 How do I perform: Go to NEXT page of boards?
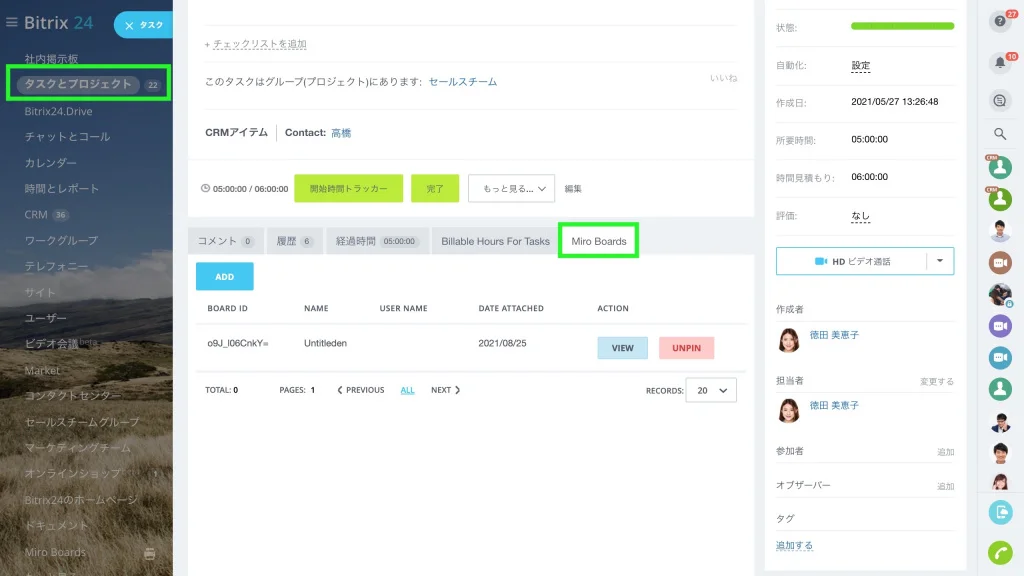click(x=445, y=390)
